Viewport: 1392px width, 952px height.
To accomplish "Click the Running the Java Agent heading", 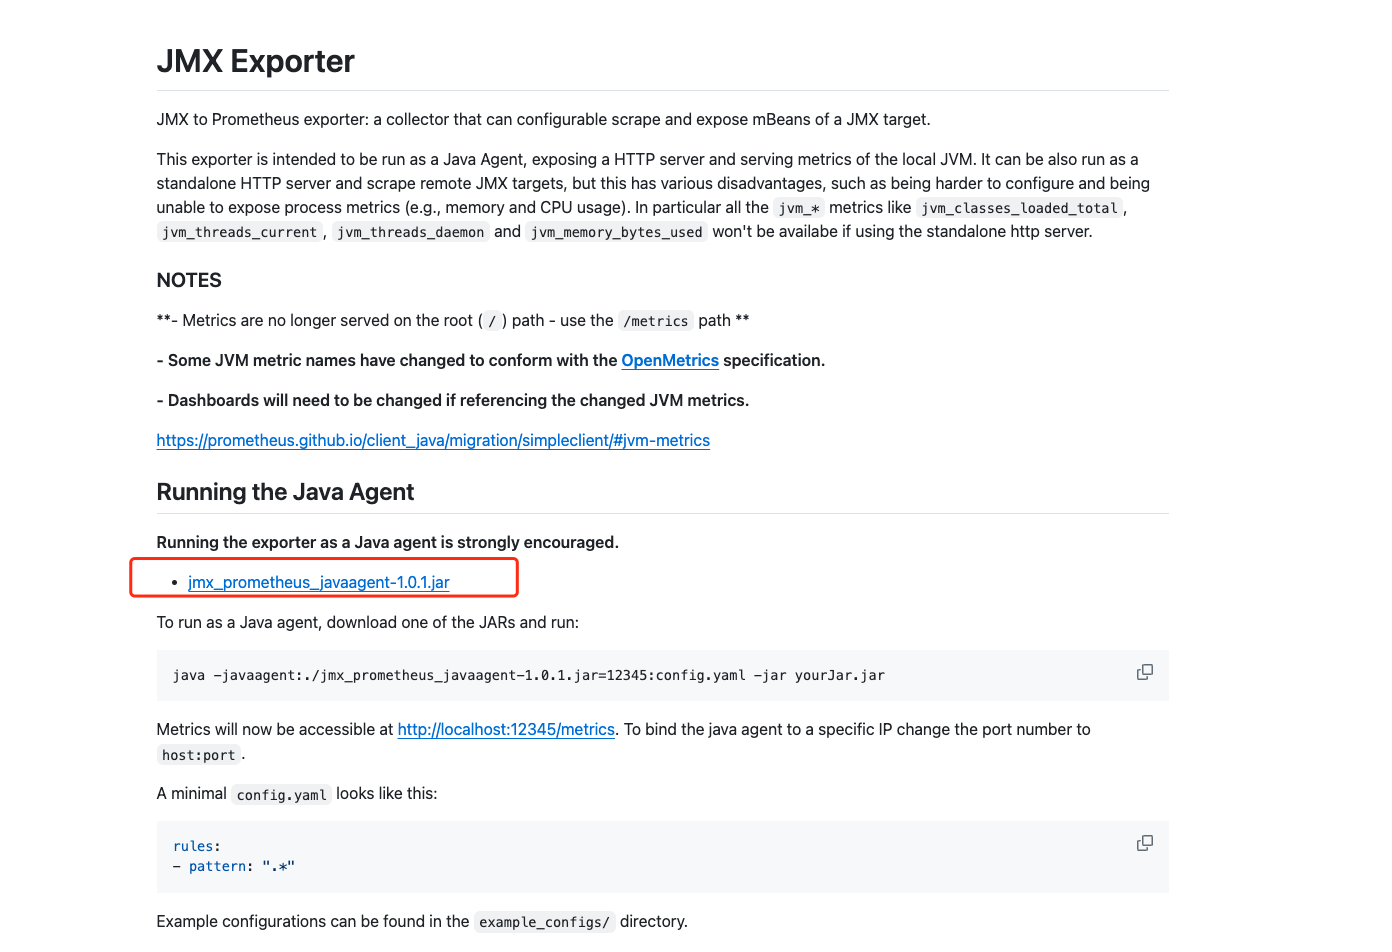I will click(285, 491).
